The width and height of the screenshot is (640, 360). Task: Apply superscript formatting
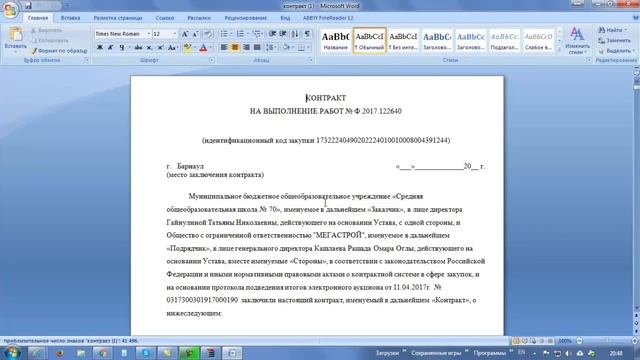(160, 48)
